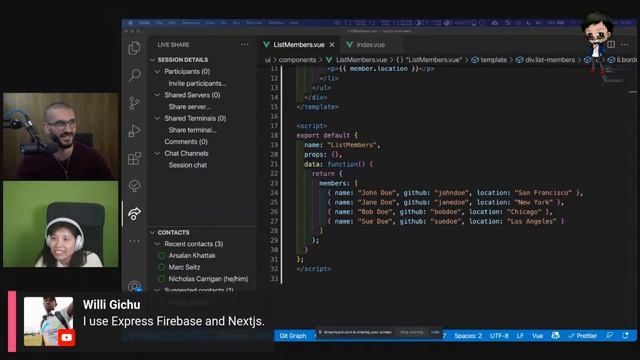Click Invite participants... link
This screenshot has width=640, height=360.
(x=198, y=83)
